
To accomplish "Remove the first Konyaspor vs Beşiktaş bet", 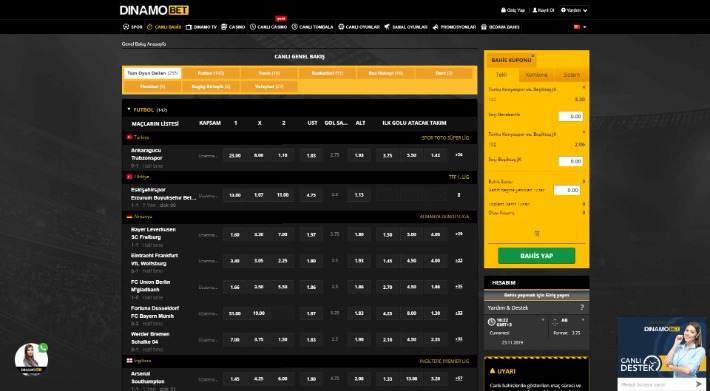I will coord(583,87).
